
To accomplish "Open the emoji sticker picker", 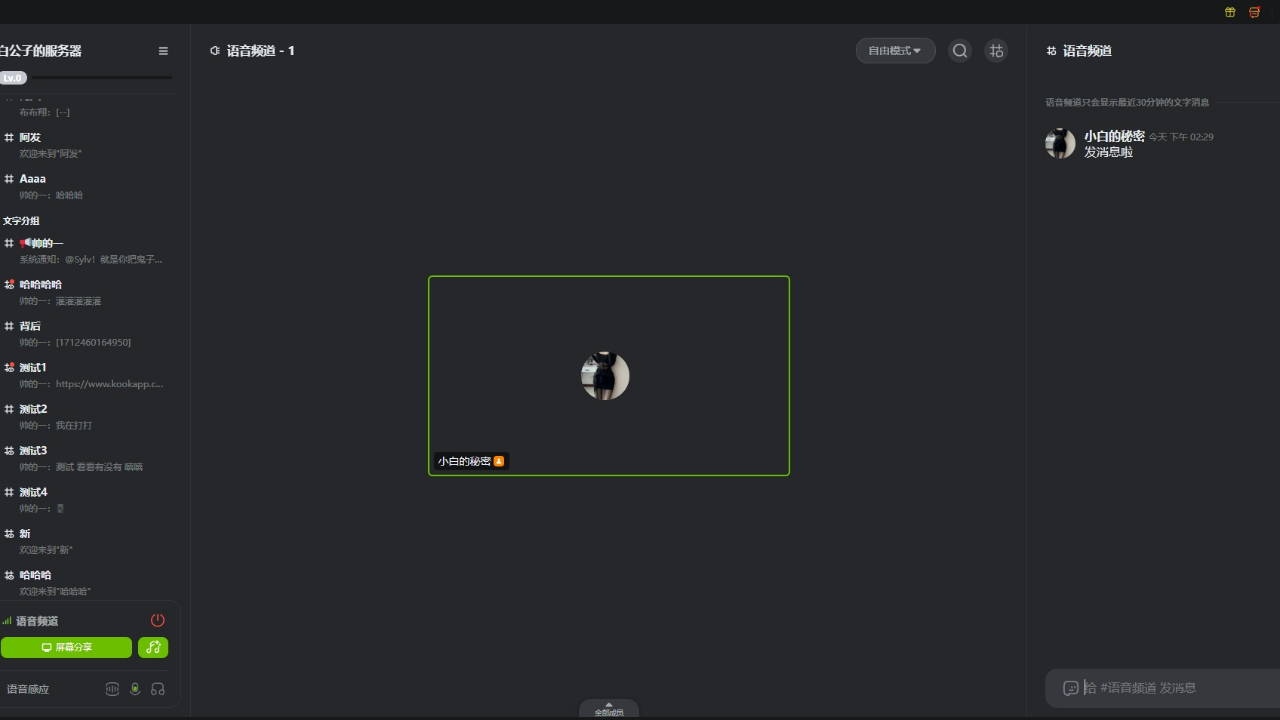I will coord(1071,688).
